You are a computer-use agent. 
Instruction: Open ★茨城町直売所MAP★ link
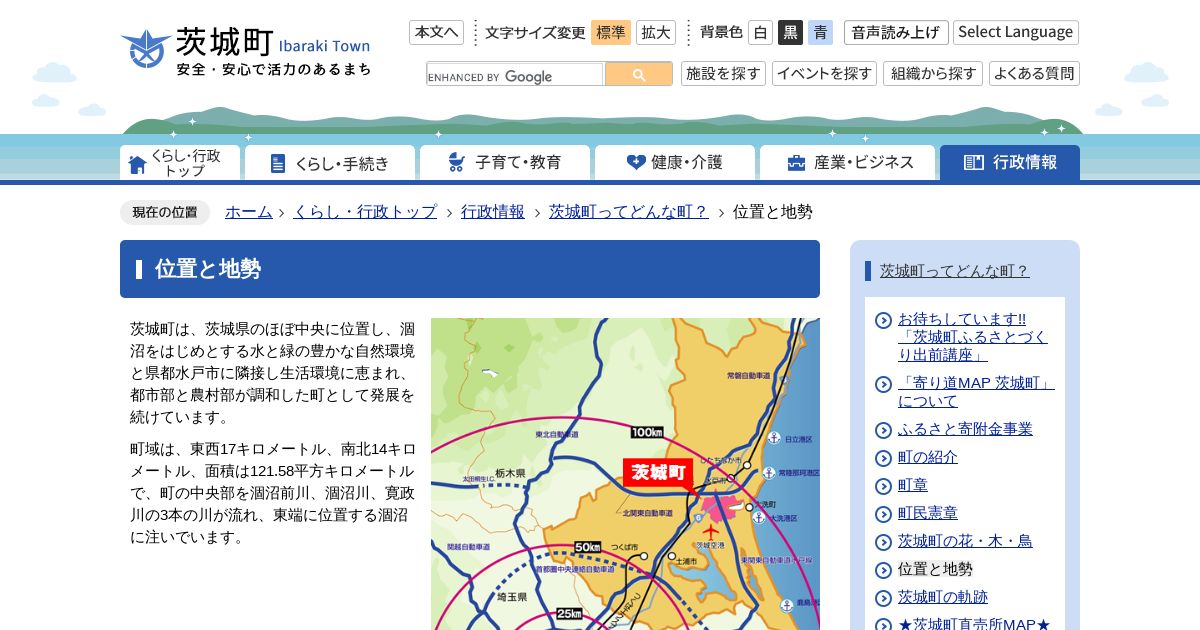pyautogui.click(x=974, y=624)
